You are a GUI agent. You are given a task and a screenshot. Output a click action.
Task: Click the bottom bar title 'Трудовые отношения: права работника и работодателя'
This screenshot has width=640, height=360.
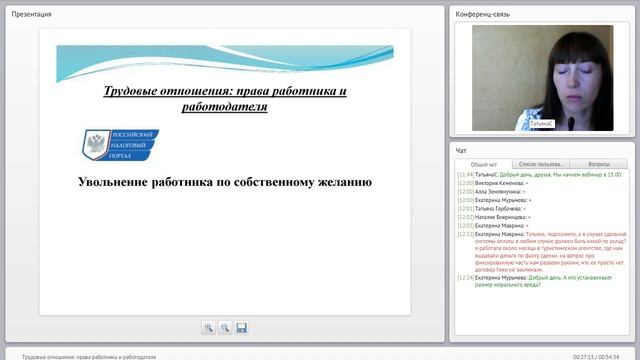[89, 357]
